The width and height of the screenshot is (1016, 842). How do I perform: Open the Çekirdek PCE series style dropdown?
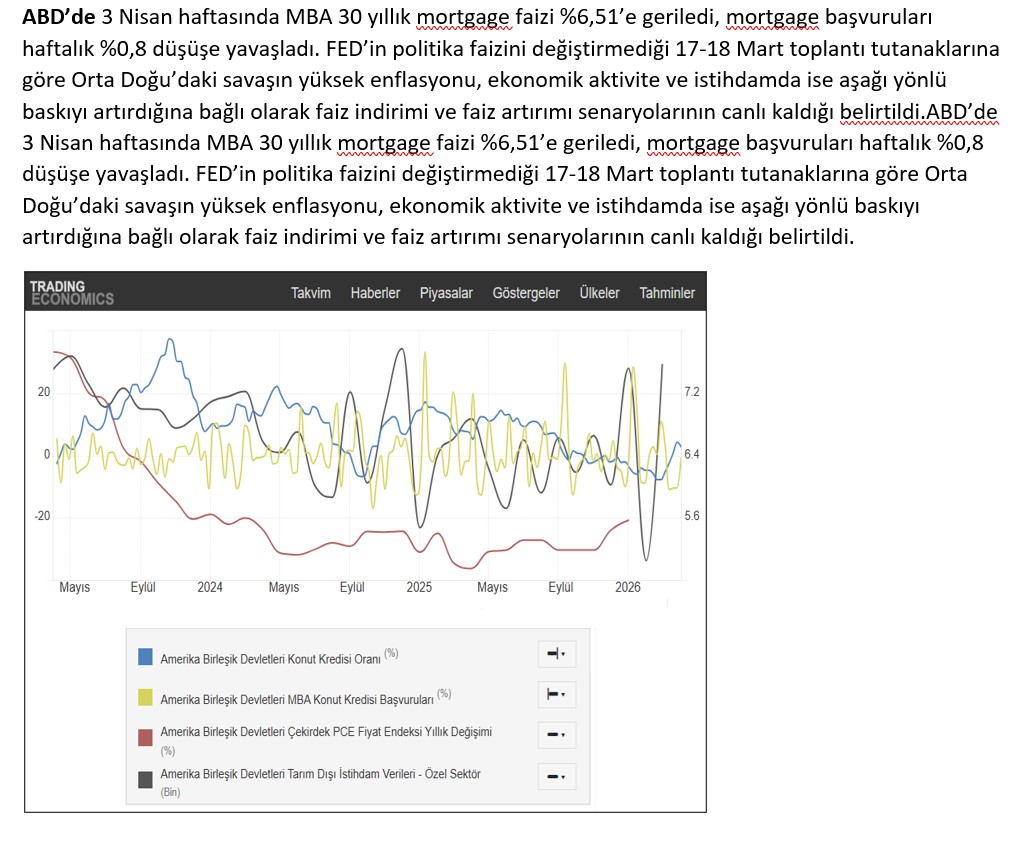coord(556,735)
